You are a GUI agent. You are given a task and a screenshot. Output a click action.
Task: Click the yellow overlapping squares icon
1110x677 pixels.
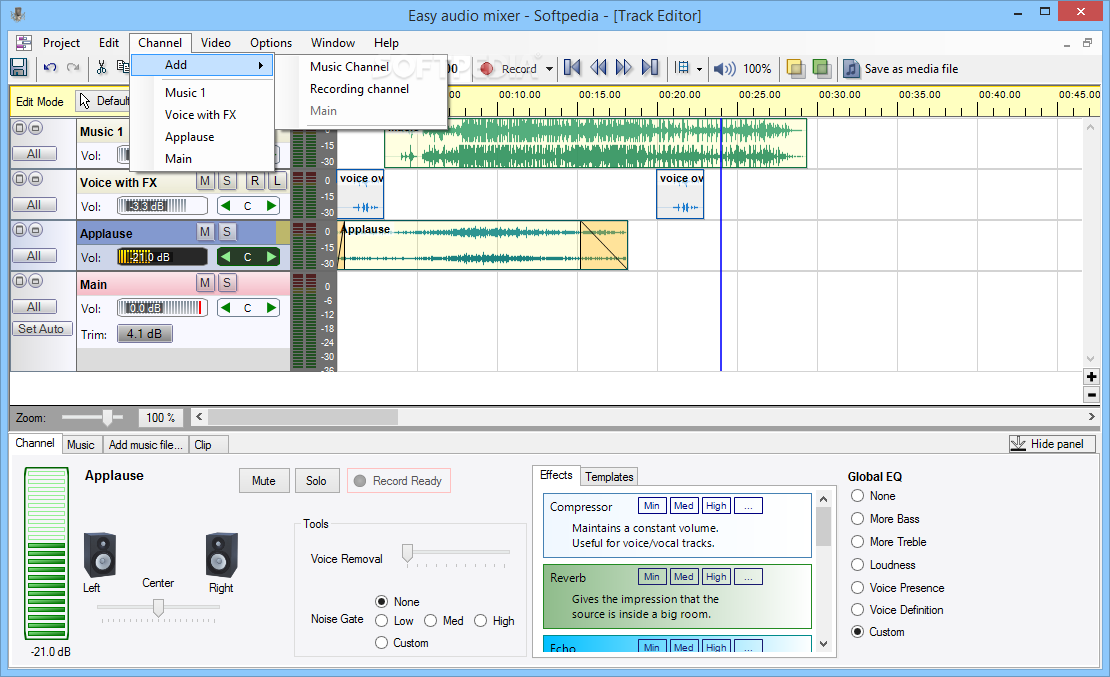[796, 69]
